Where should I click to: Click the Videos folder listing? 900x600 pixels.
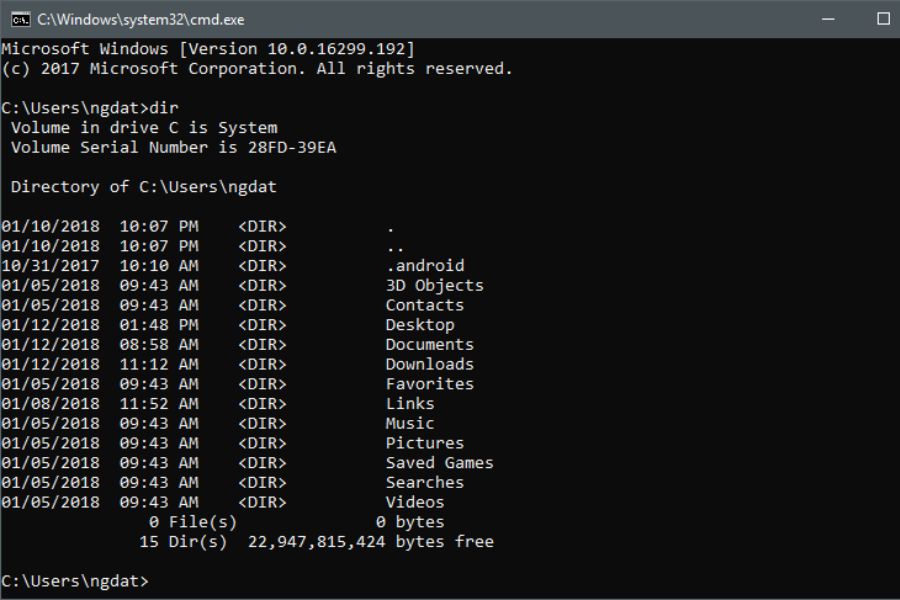(x=414, y=502)
